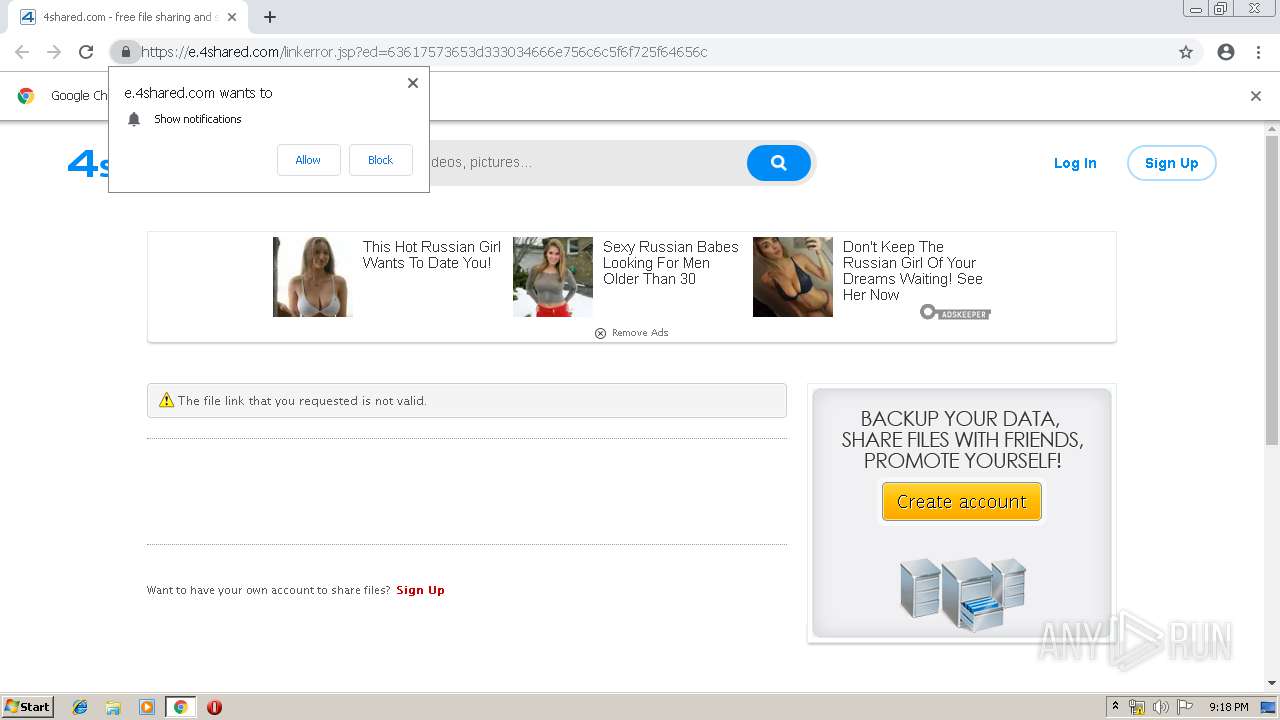Allow notifications from e.4shared.com
This screenshot has width=1280, height=720.
pyautogui.click(x=308, y=160)
